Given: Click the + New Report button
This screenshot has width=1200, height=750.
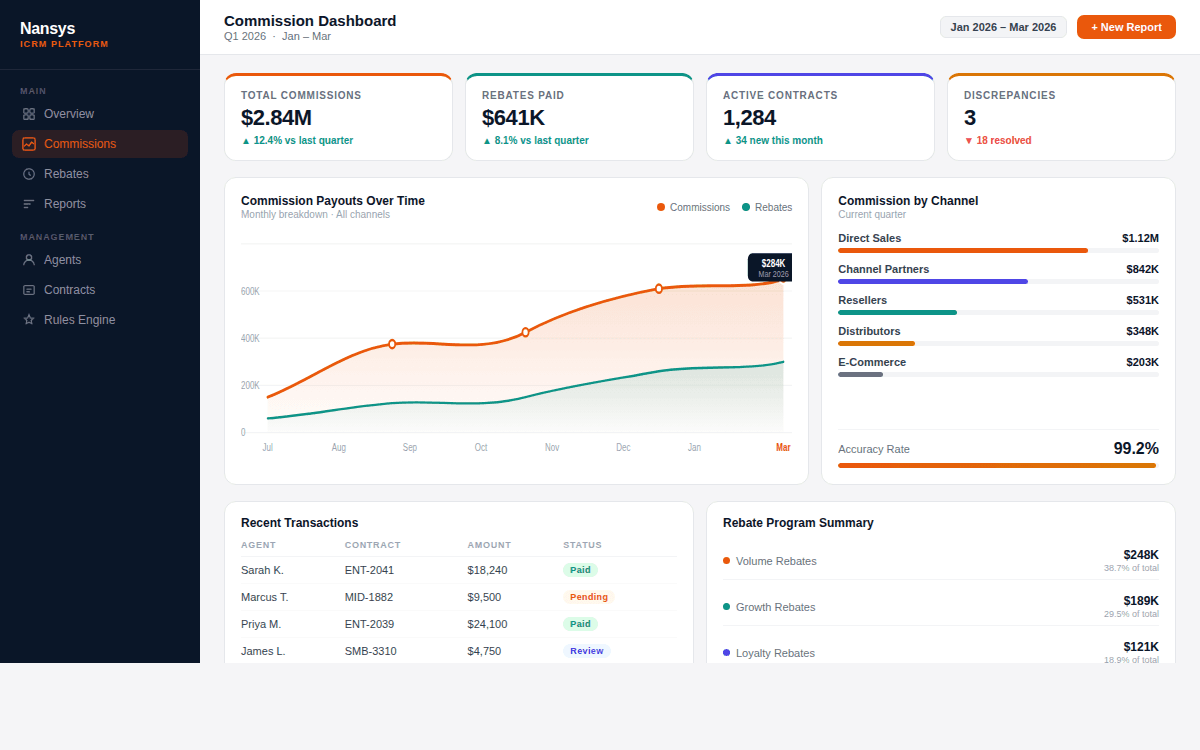Looking at the screenshot, I should pyautogui.click(x=1126, y=27).
